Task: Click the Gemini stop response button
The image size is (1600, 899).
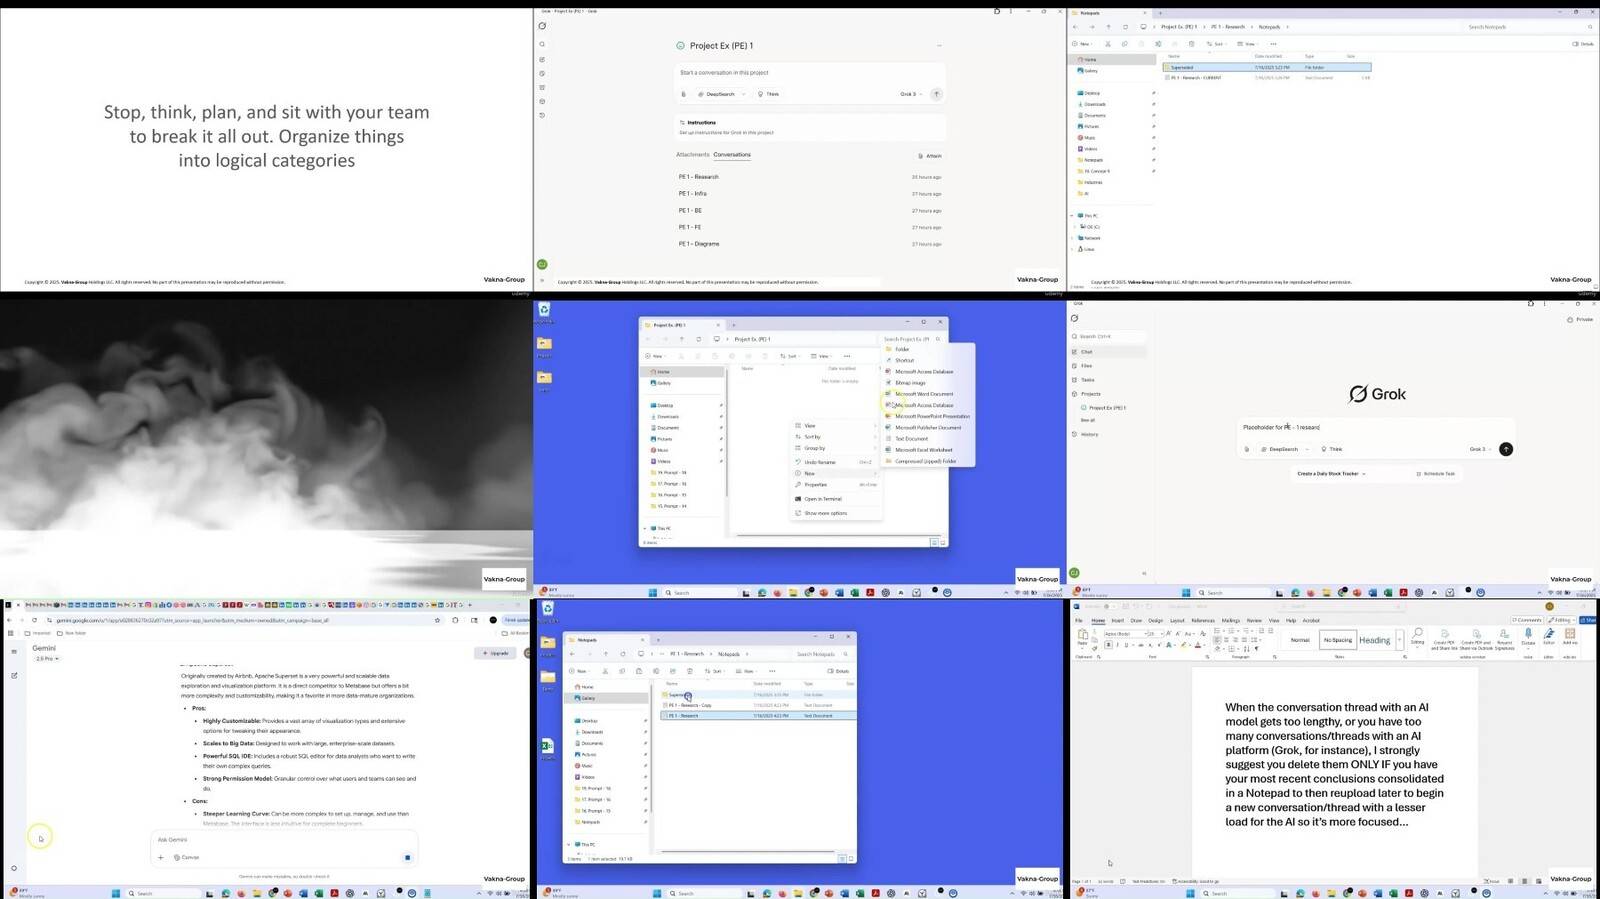Action: click(x=407, y=857)
